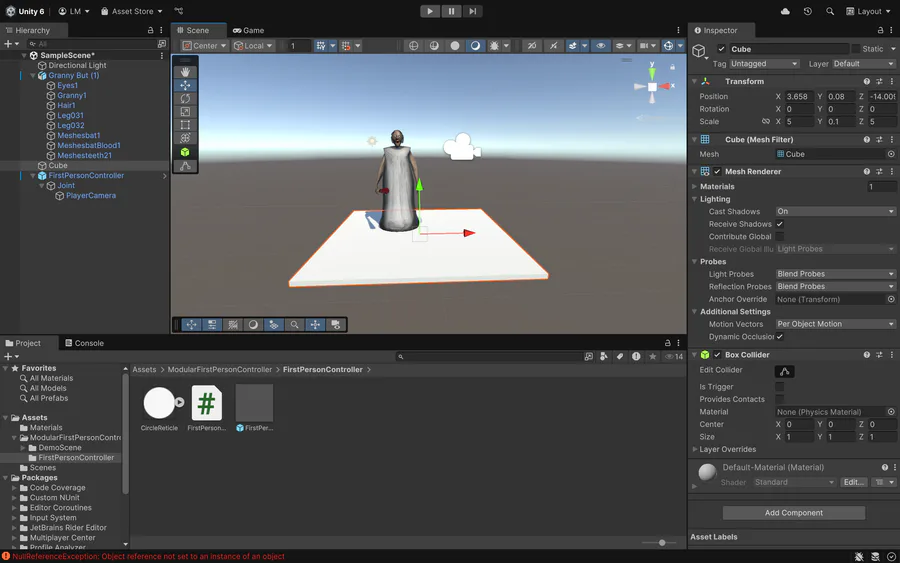Screen dimensions: 900x563
Task: Click Position X value field
Action: 799,96
